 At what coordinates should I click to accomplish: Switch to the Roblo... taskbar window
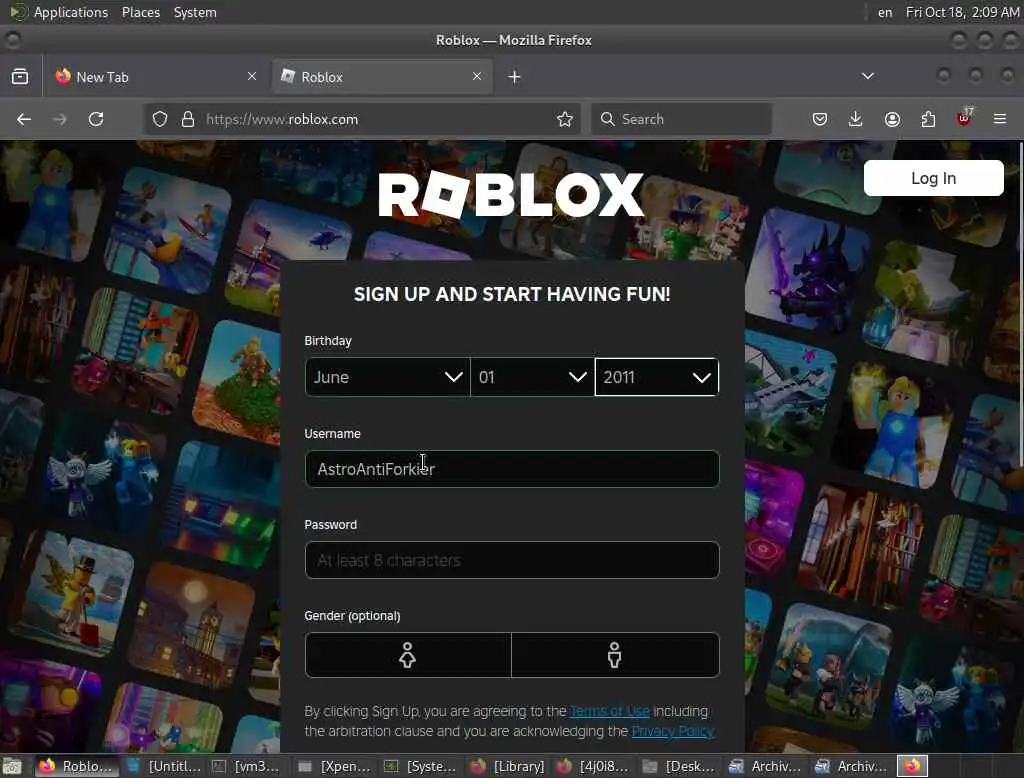pyautogui.click(x=76, y=766)
